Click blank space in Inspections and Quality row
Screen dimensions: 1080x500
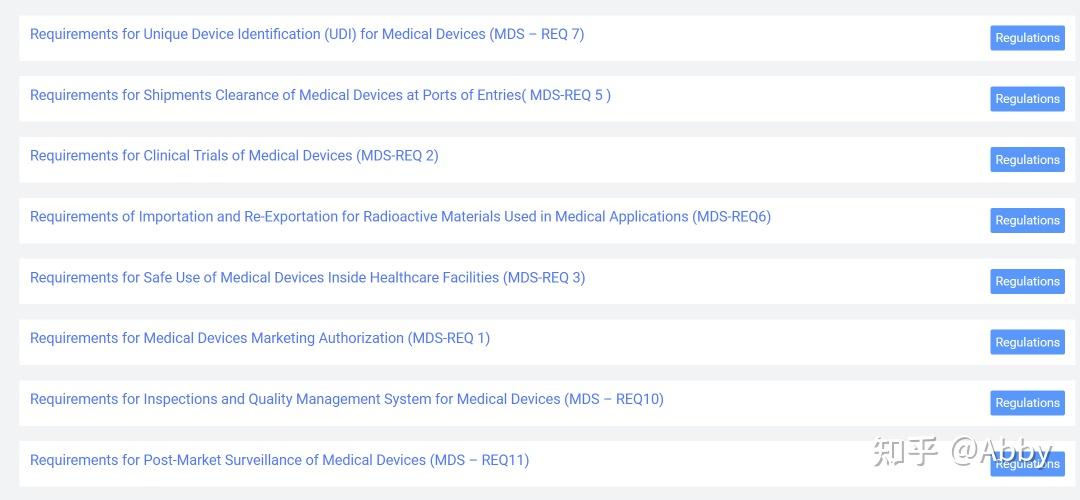(x=820, y=403)
